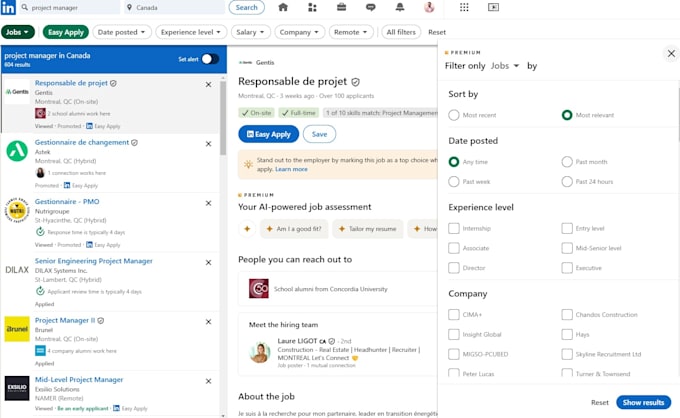Click the DILAX company logo

click(17, 270)
